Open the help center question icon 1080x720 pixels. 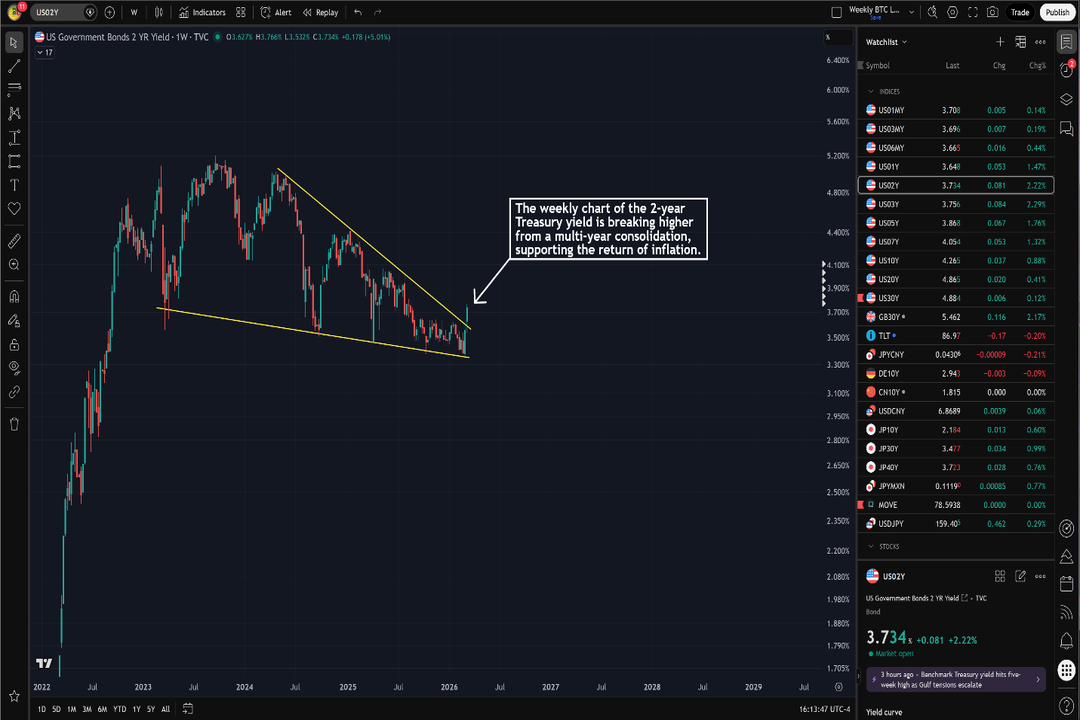pos(1066,705)
